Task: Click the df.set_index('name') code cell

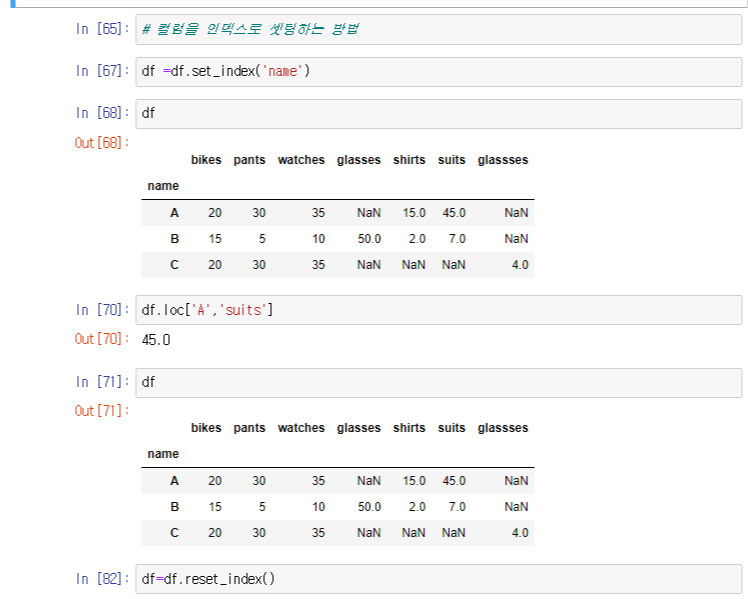Action: (x=438, y=72)
